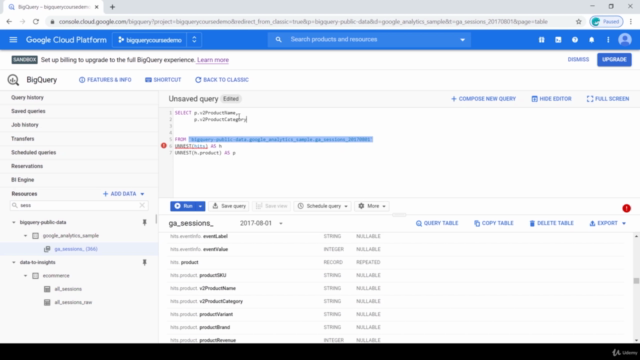
Task: Follow the Learn more billing link
Action: [213, 60]
